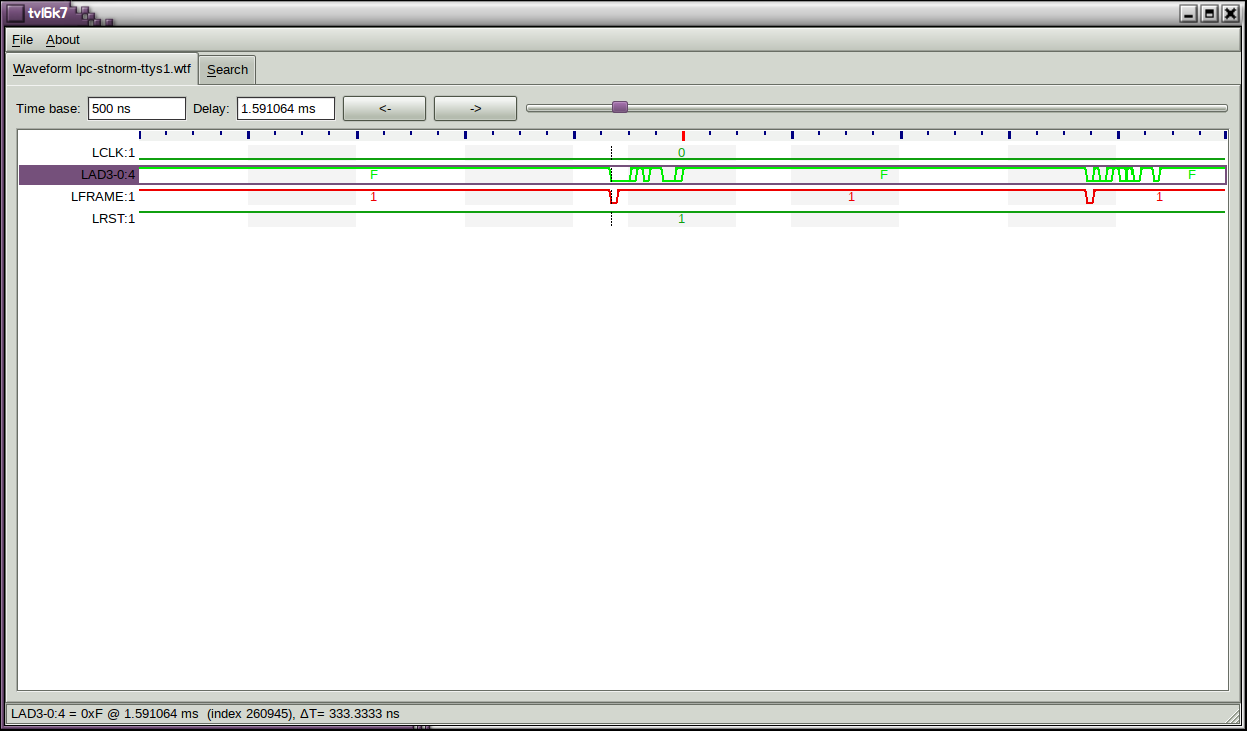Select the LAD3-0:4 signal label
Image resolution: width=1247 pixels, height=731 pixels.
(109, 175)
